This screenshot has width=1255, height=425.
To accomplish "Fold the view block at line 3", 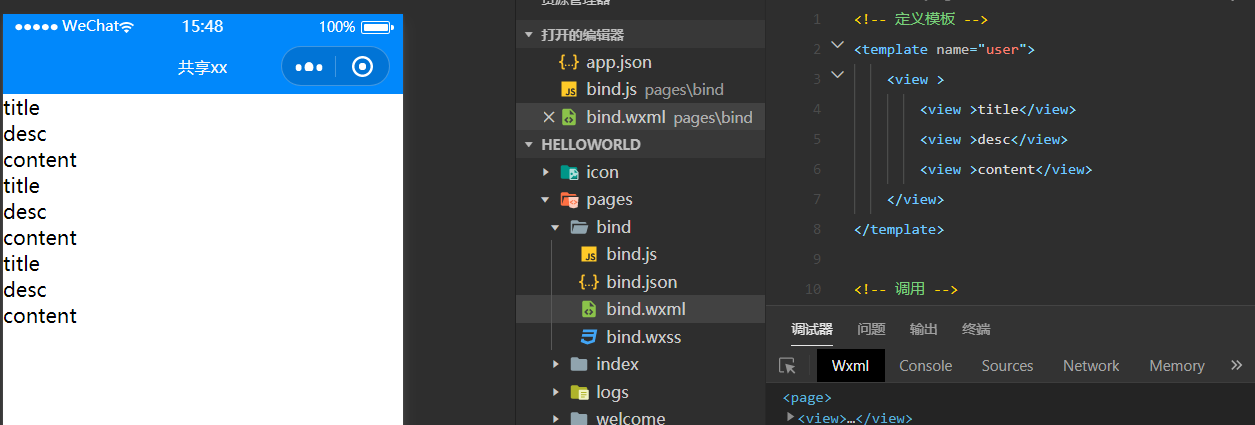I will [x=838, y=74].
